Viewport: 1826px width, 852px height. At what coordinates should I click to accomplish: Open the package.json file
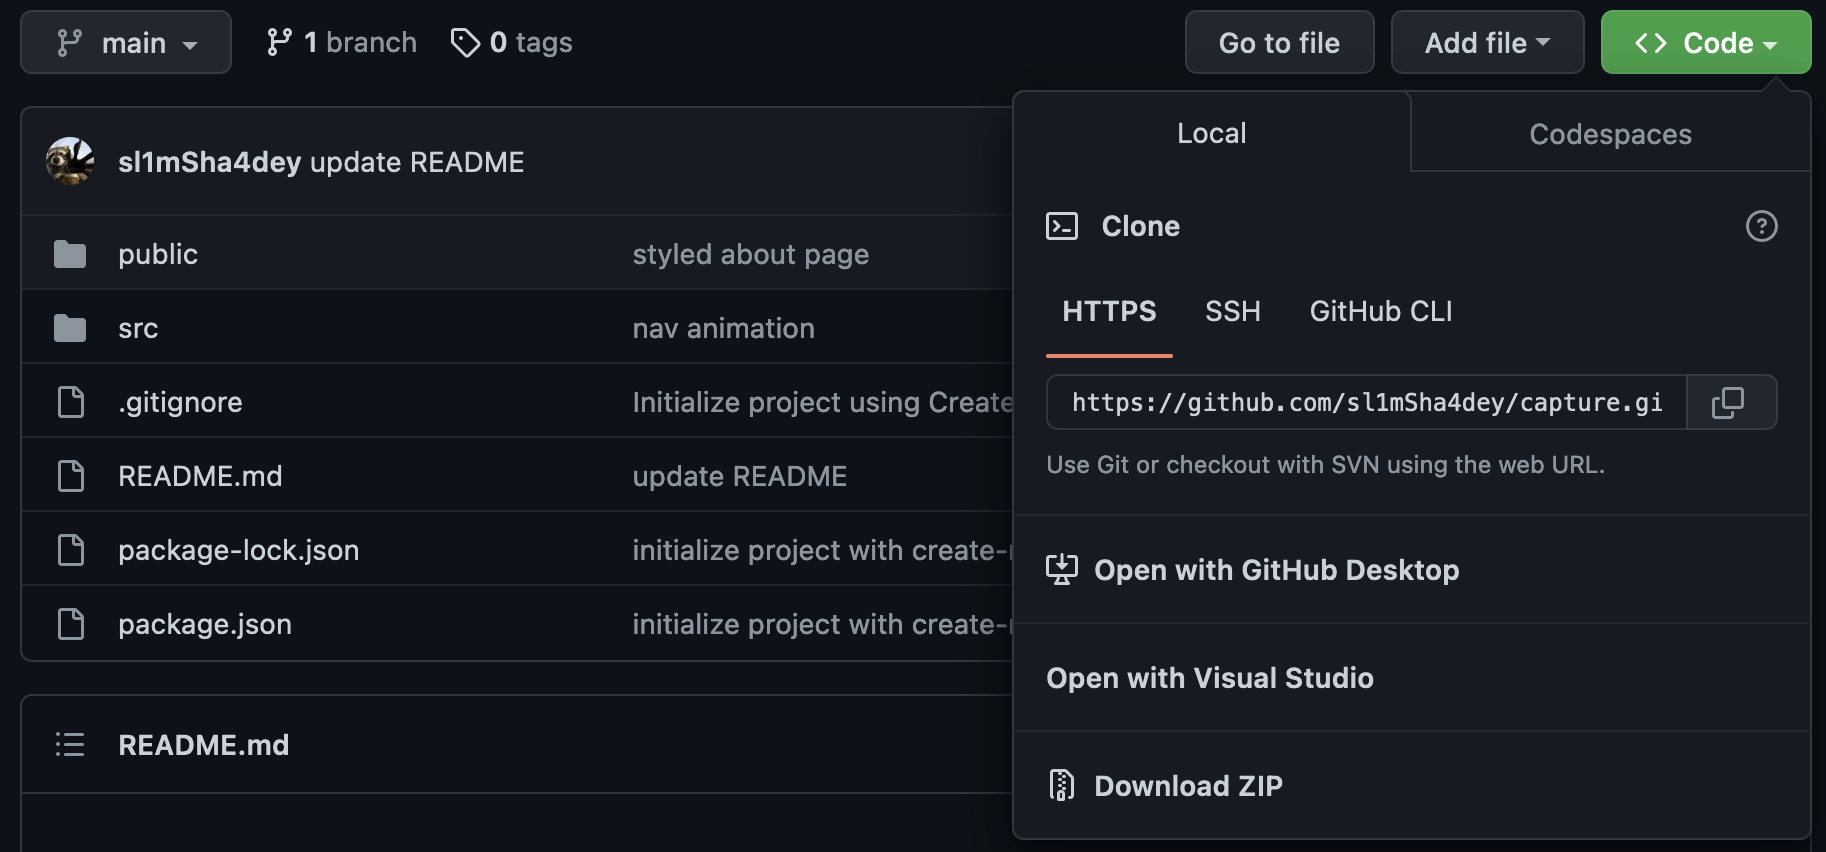(205, 624)
